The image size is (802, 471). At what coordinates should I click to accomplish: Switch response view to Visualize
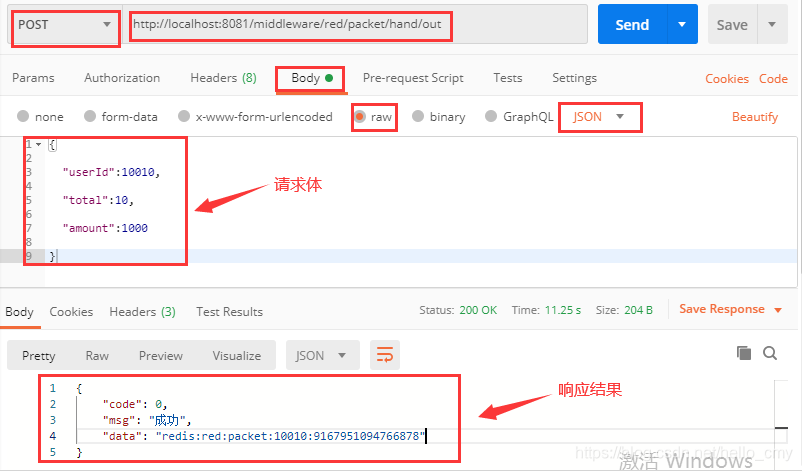point(237,355)
